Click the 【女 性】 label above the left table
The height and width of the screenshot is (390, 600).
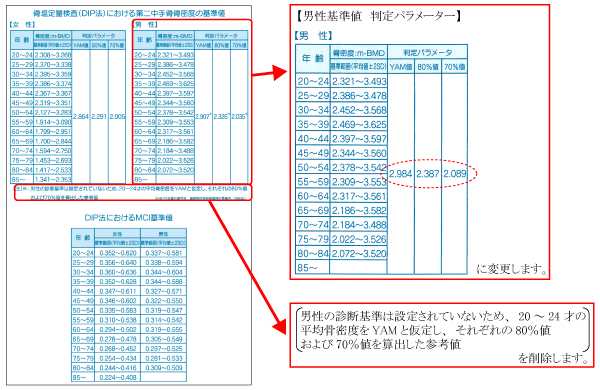pos(22,25)
